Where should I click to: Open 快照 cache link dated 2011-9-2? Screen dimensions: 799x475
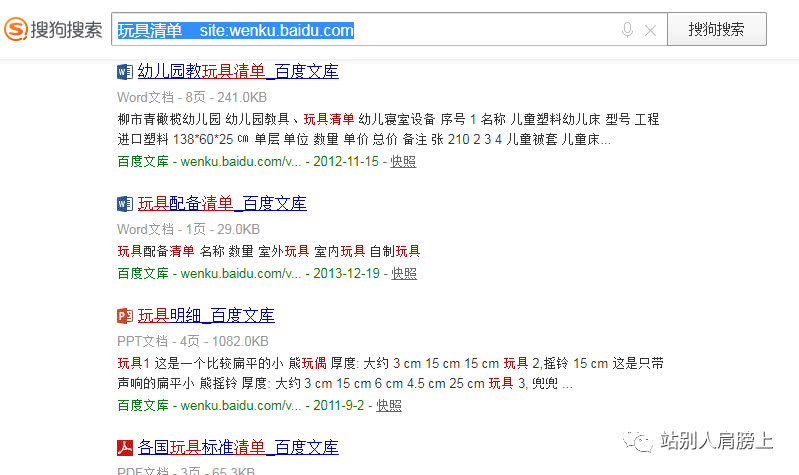click(x=389, y=406)
